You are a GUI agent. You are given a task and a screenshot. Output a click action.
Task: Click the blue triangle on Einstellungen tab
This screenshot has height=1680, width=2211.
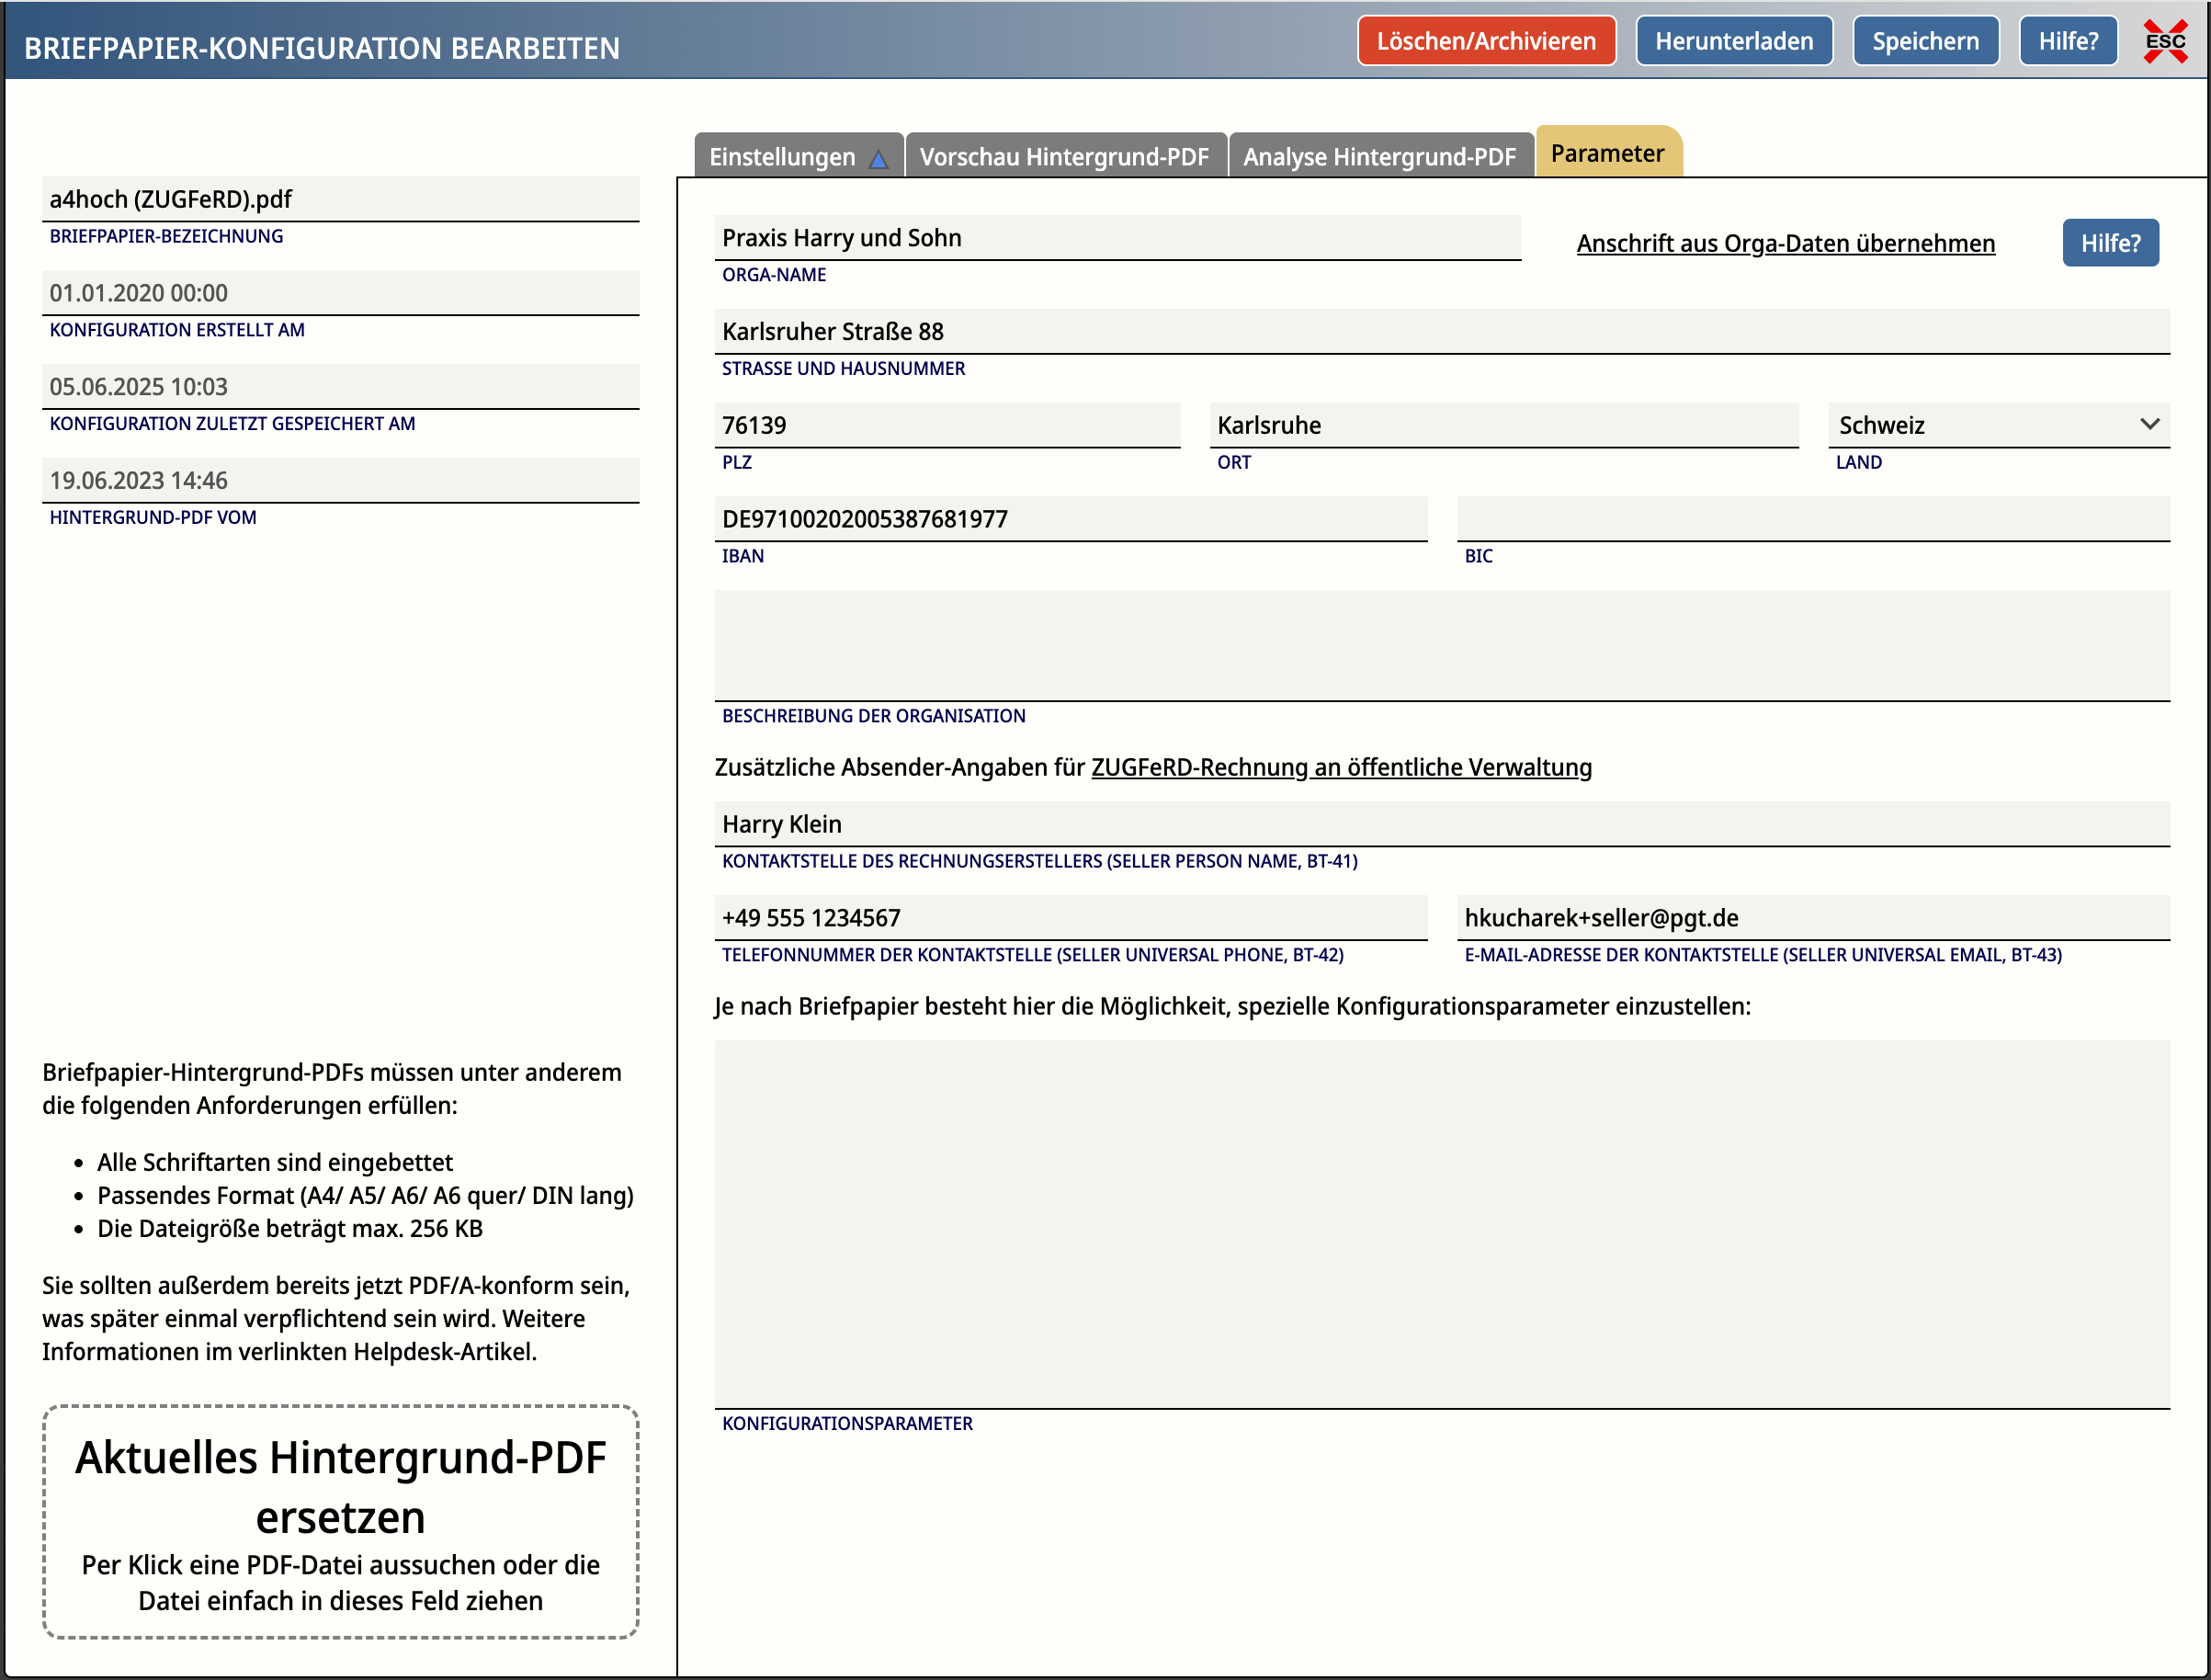point(878,159)
